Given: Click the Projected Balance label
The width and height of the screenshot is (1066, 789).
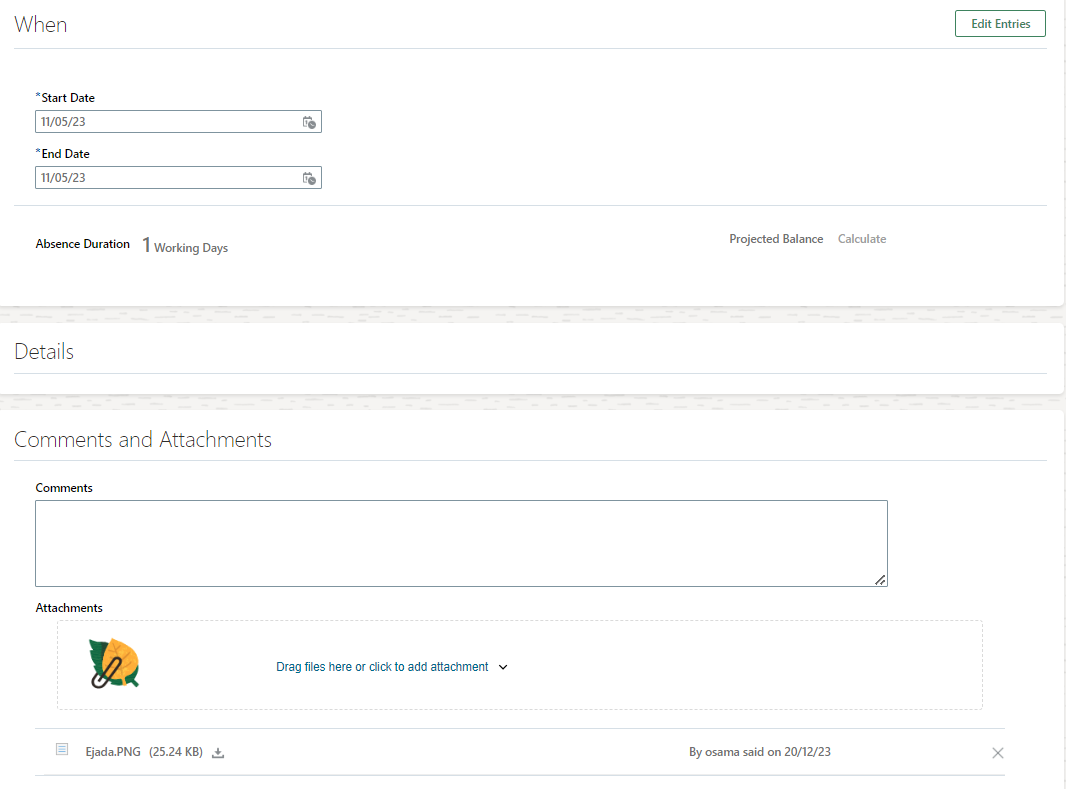Looking at the screenshot, I should point(776,239).
